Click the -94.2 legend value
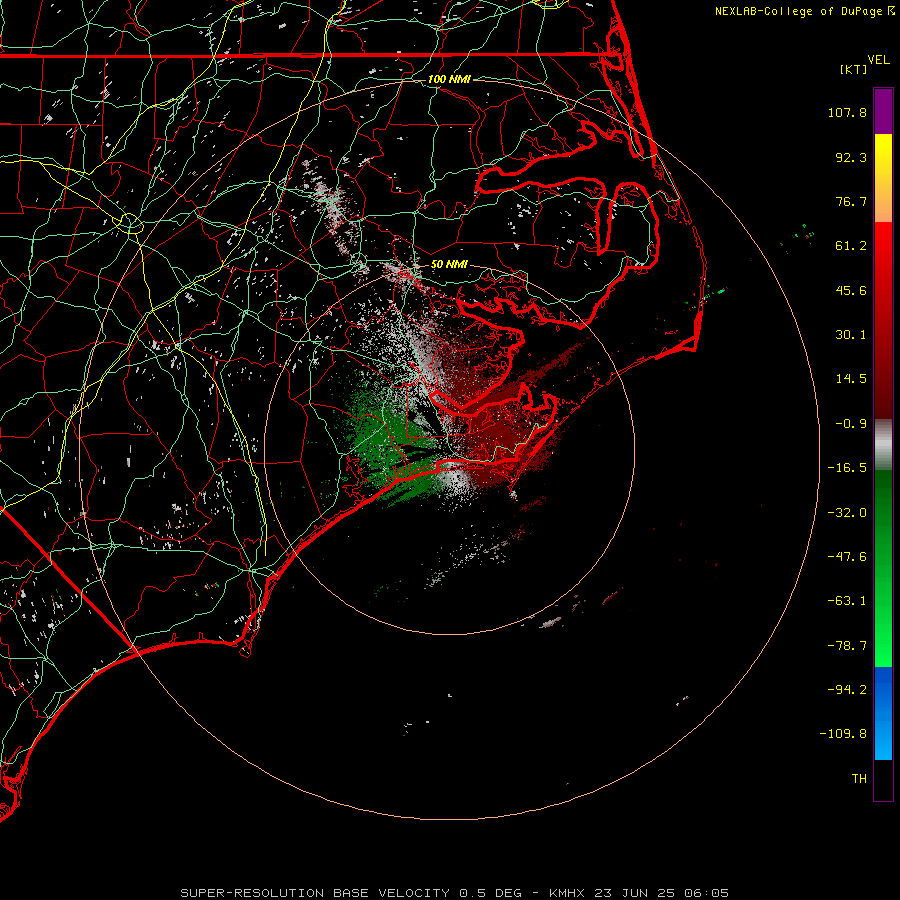900x900 pixels. [x=847, y=690]
